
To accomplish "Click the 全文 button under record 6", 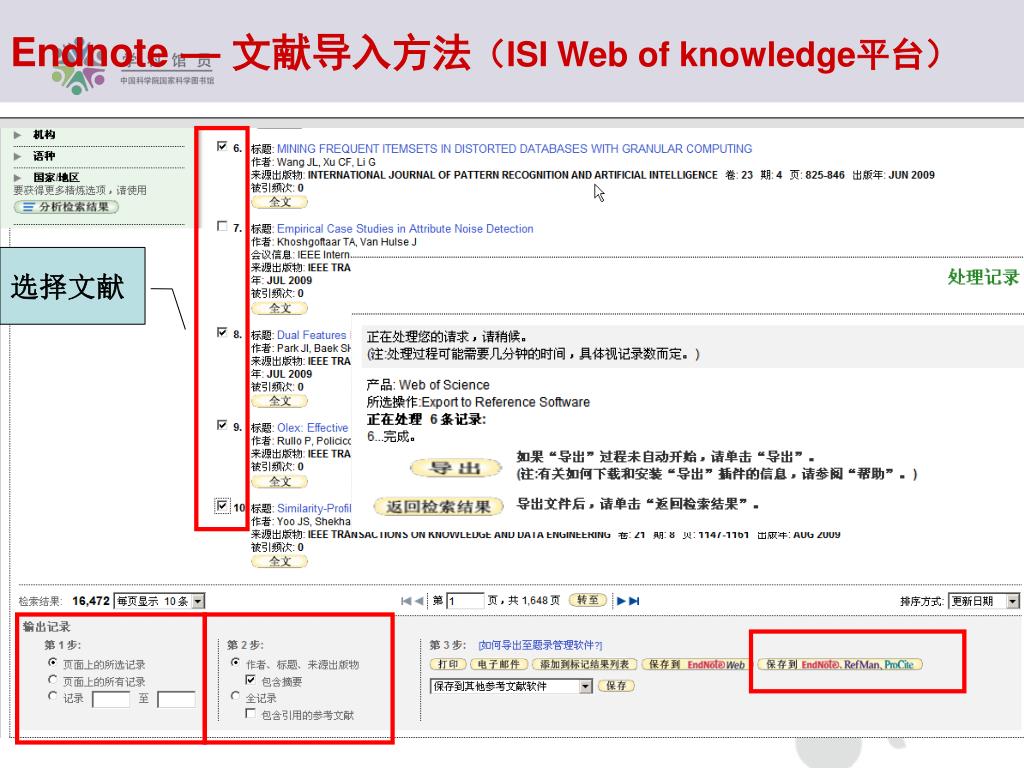I will point(280,202).
